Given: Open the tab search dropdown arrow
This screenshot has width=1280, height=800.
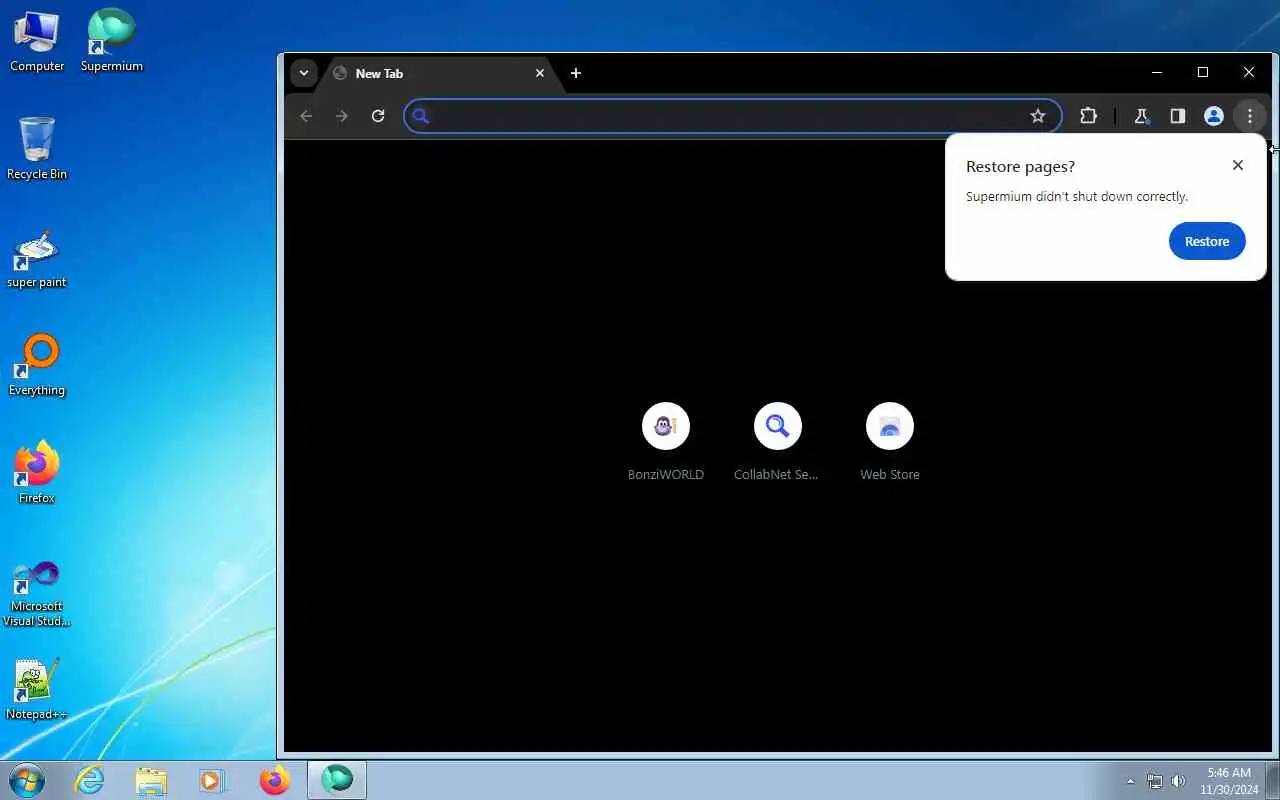Looking at the screenshot, I should pos(303,73).
